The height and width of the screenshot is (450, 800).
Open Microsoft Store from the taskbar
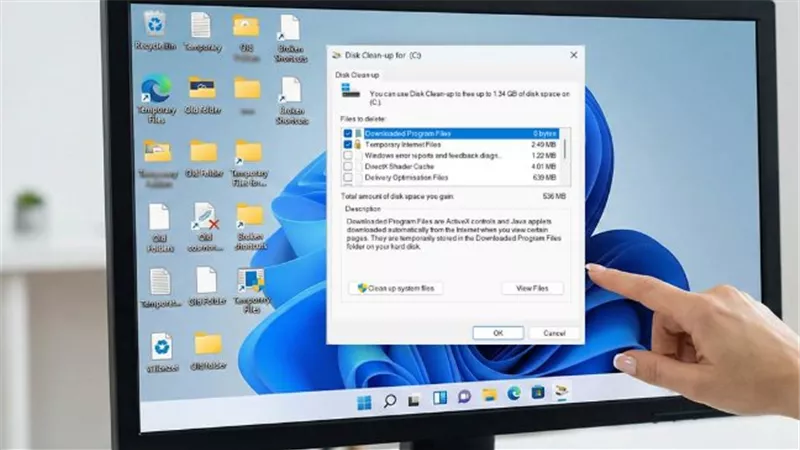pos(538,392)
